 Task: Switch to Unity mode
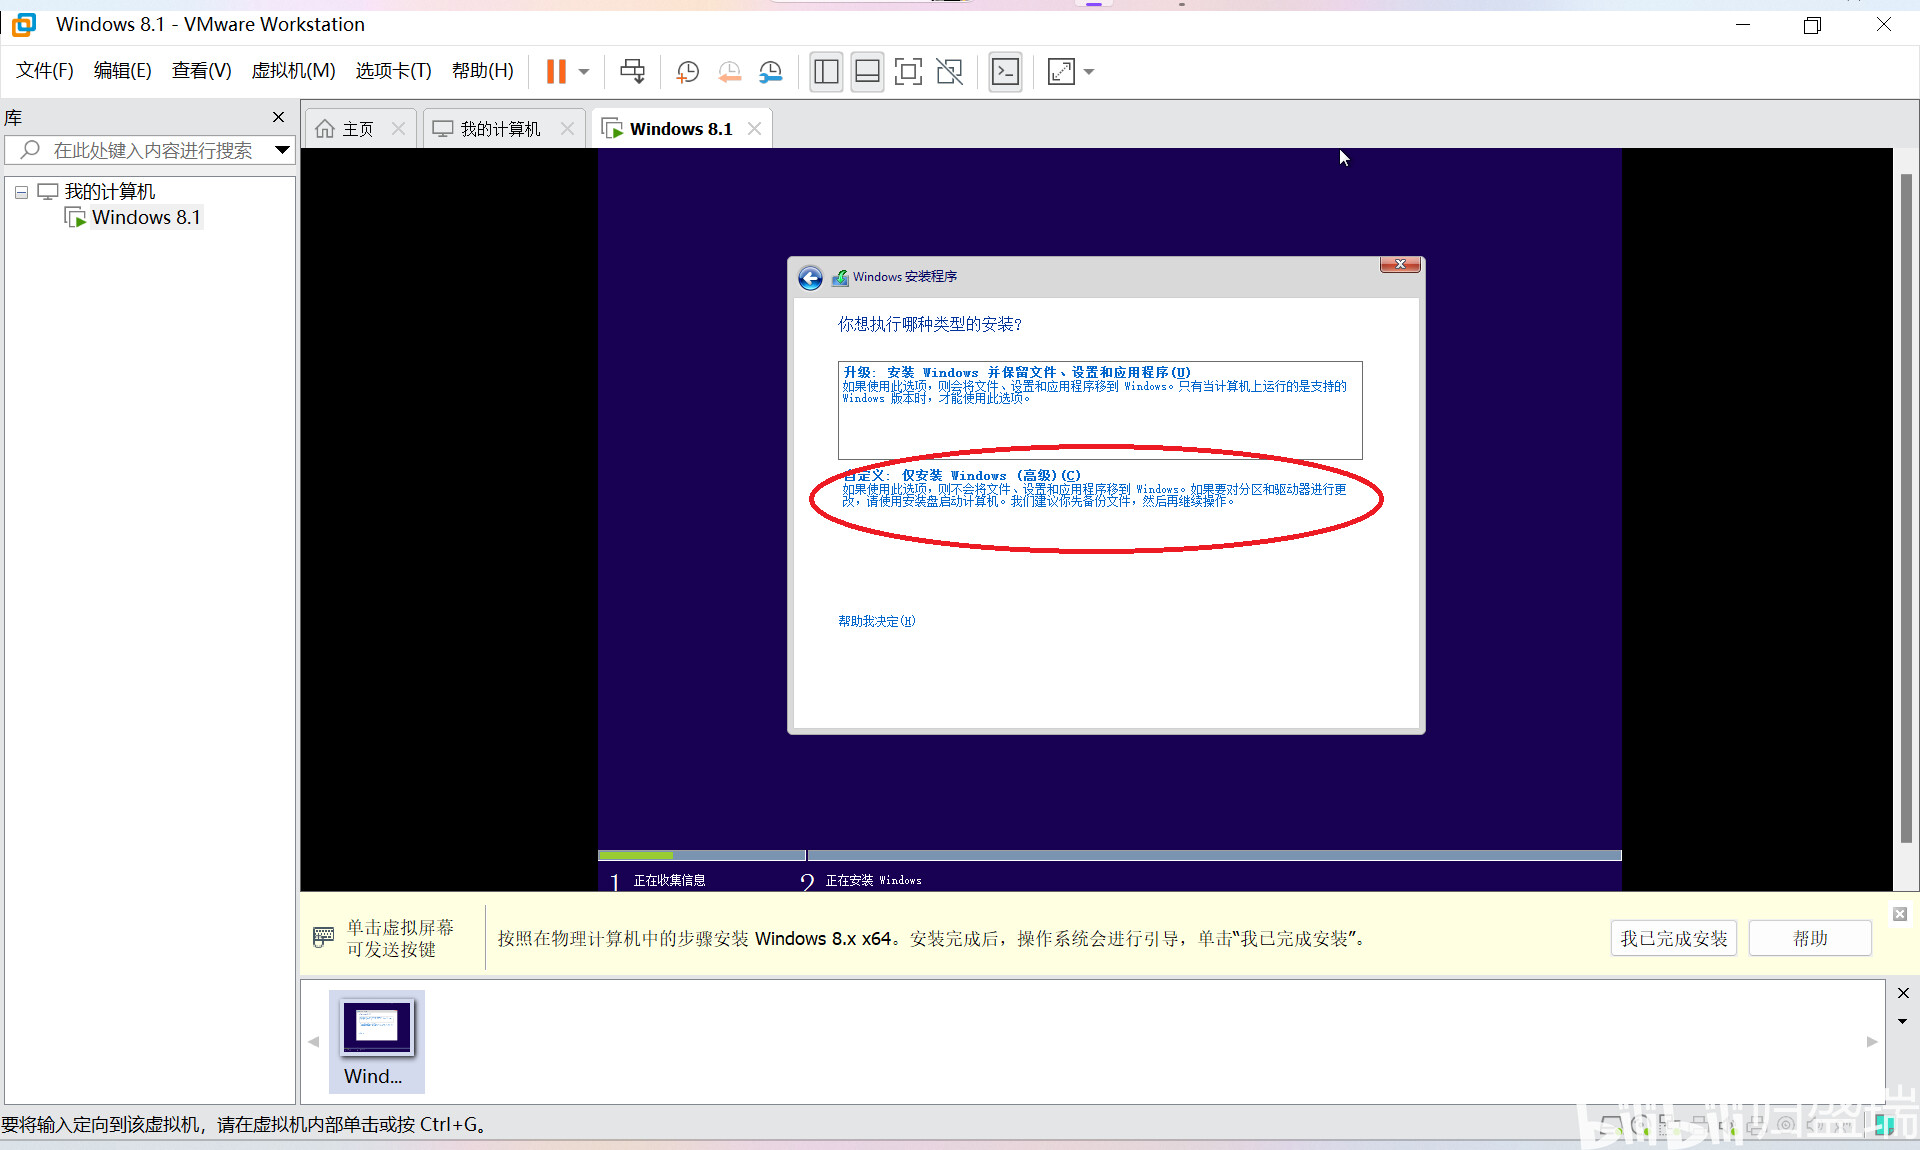949,71
